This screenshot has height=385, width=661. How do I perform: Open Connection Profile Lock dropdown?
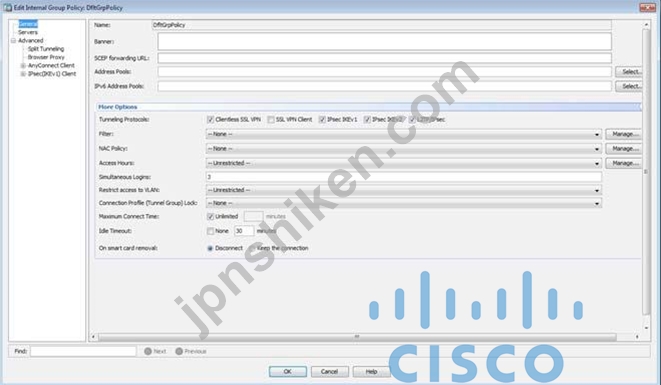[x=403, y=203]
